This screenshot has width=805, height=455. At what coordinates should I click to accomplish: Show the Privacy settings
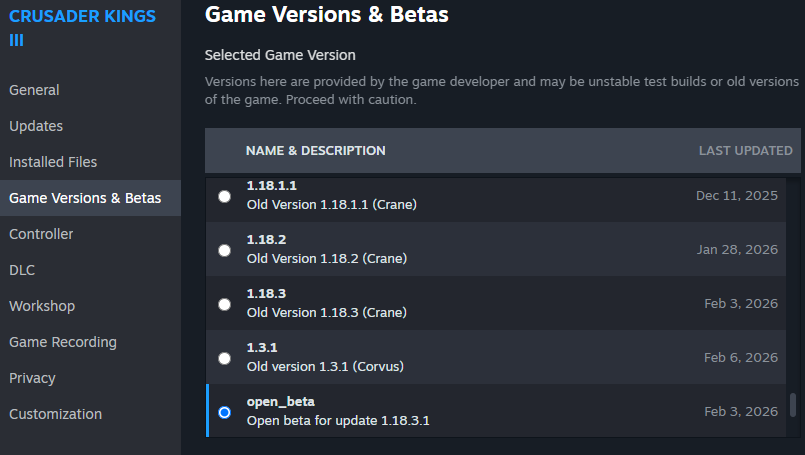tap(32, 378)
